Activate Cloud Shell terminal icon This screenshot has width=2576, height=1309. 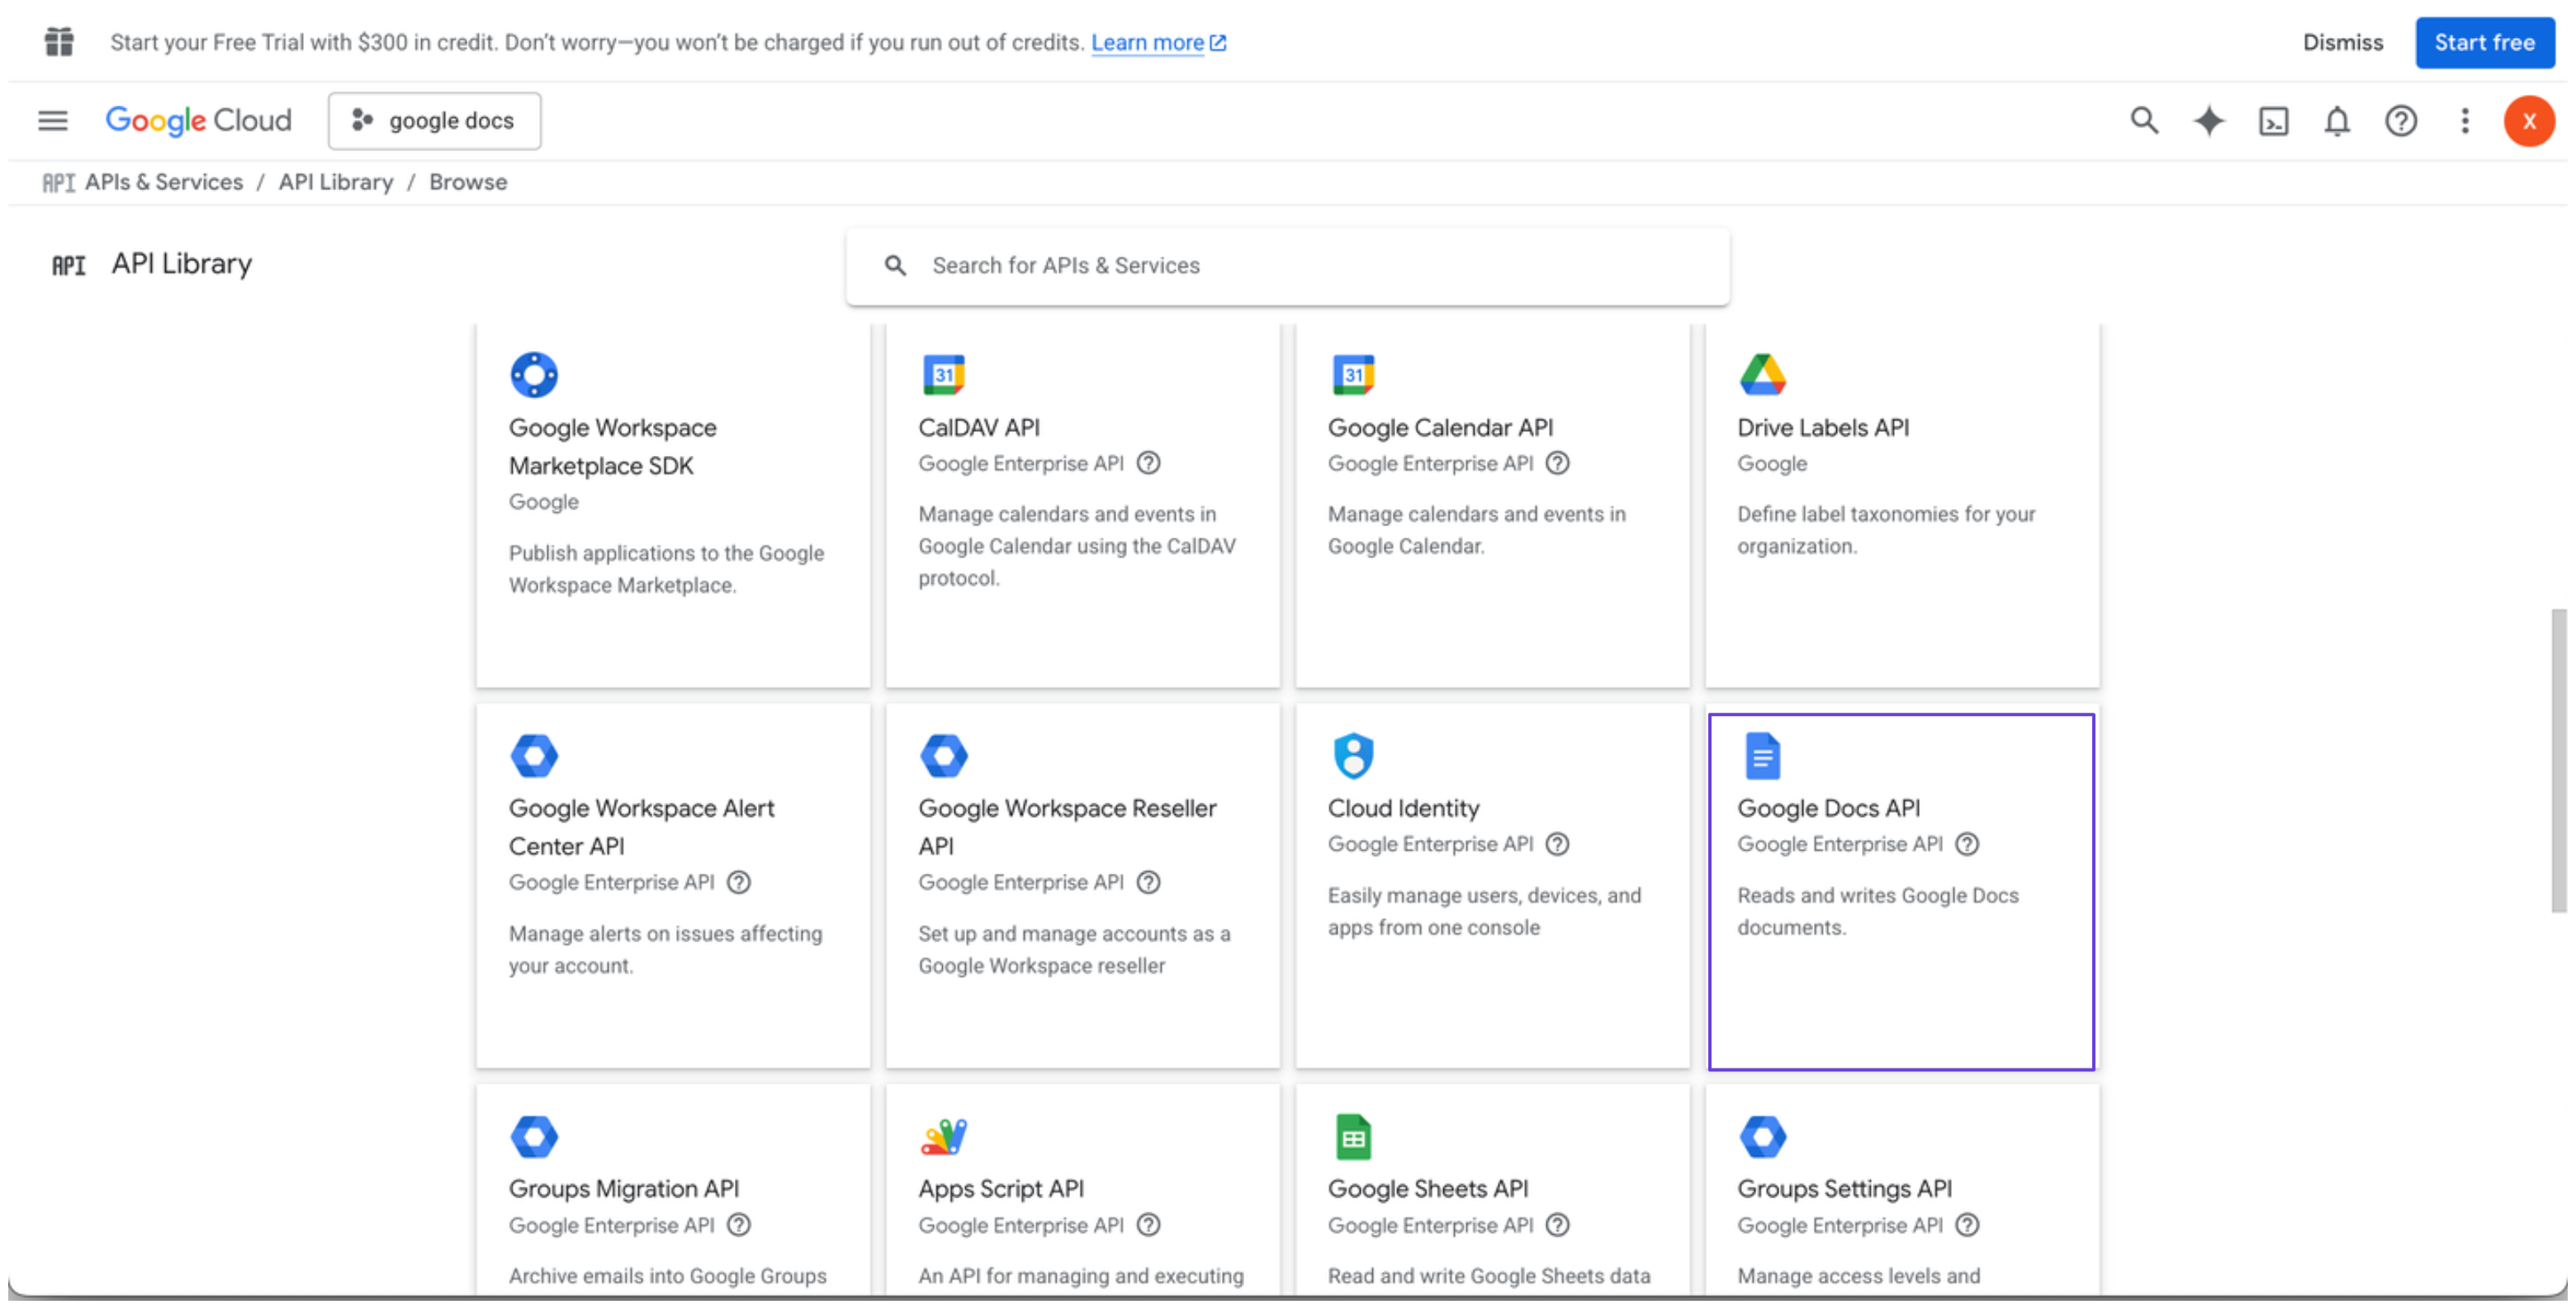(x=2272, y=121)
